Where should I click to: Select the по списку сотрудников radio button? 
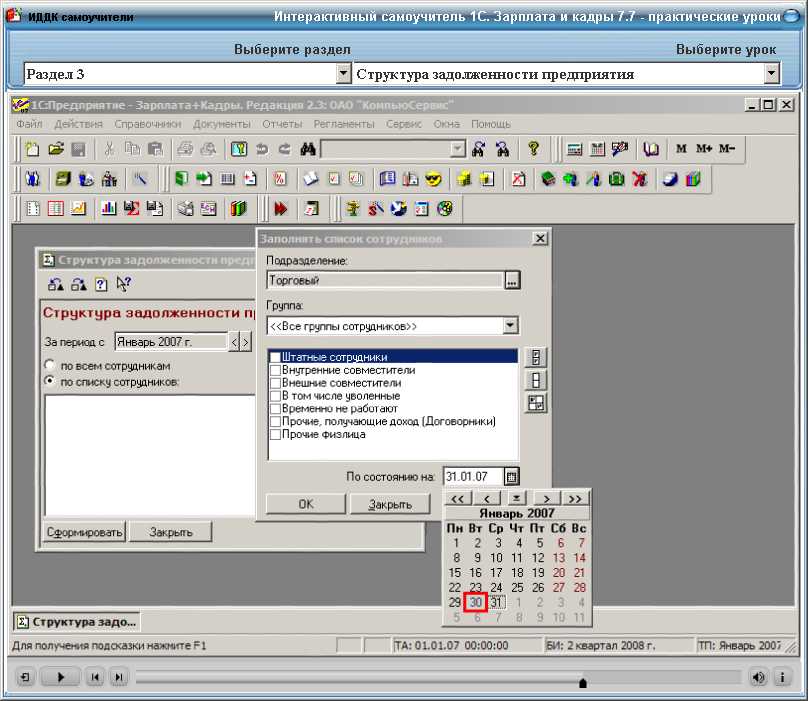click(50, 381)
